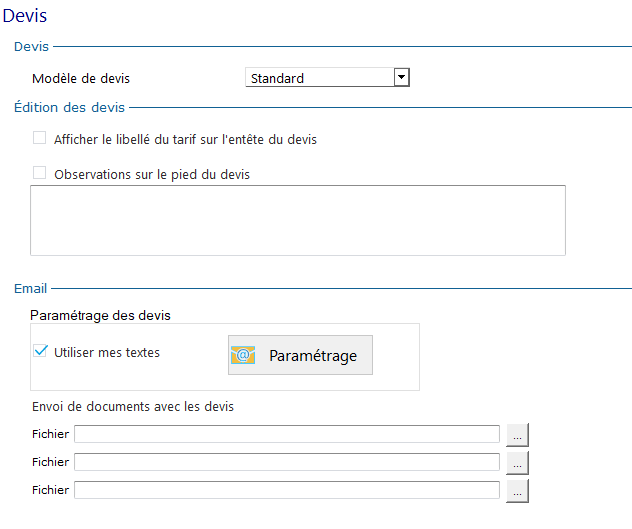This screenshot has width=632, height=529.
Task: Click the Devis page title
Action: [x=25, y=16]
